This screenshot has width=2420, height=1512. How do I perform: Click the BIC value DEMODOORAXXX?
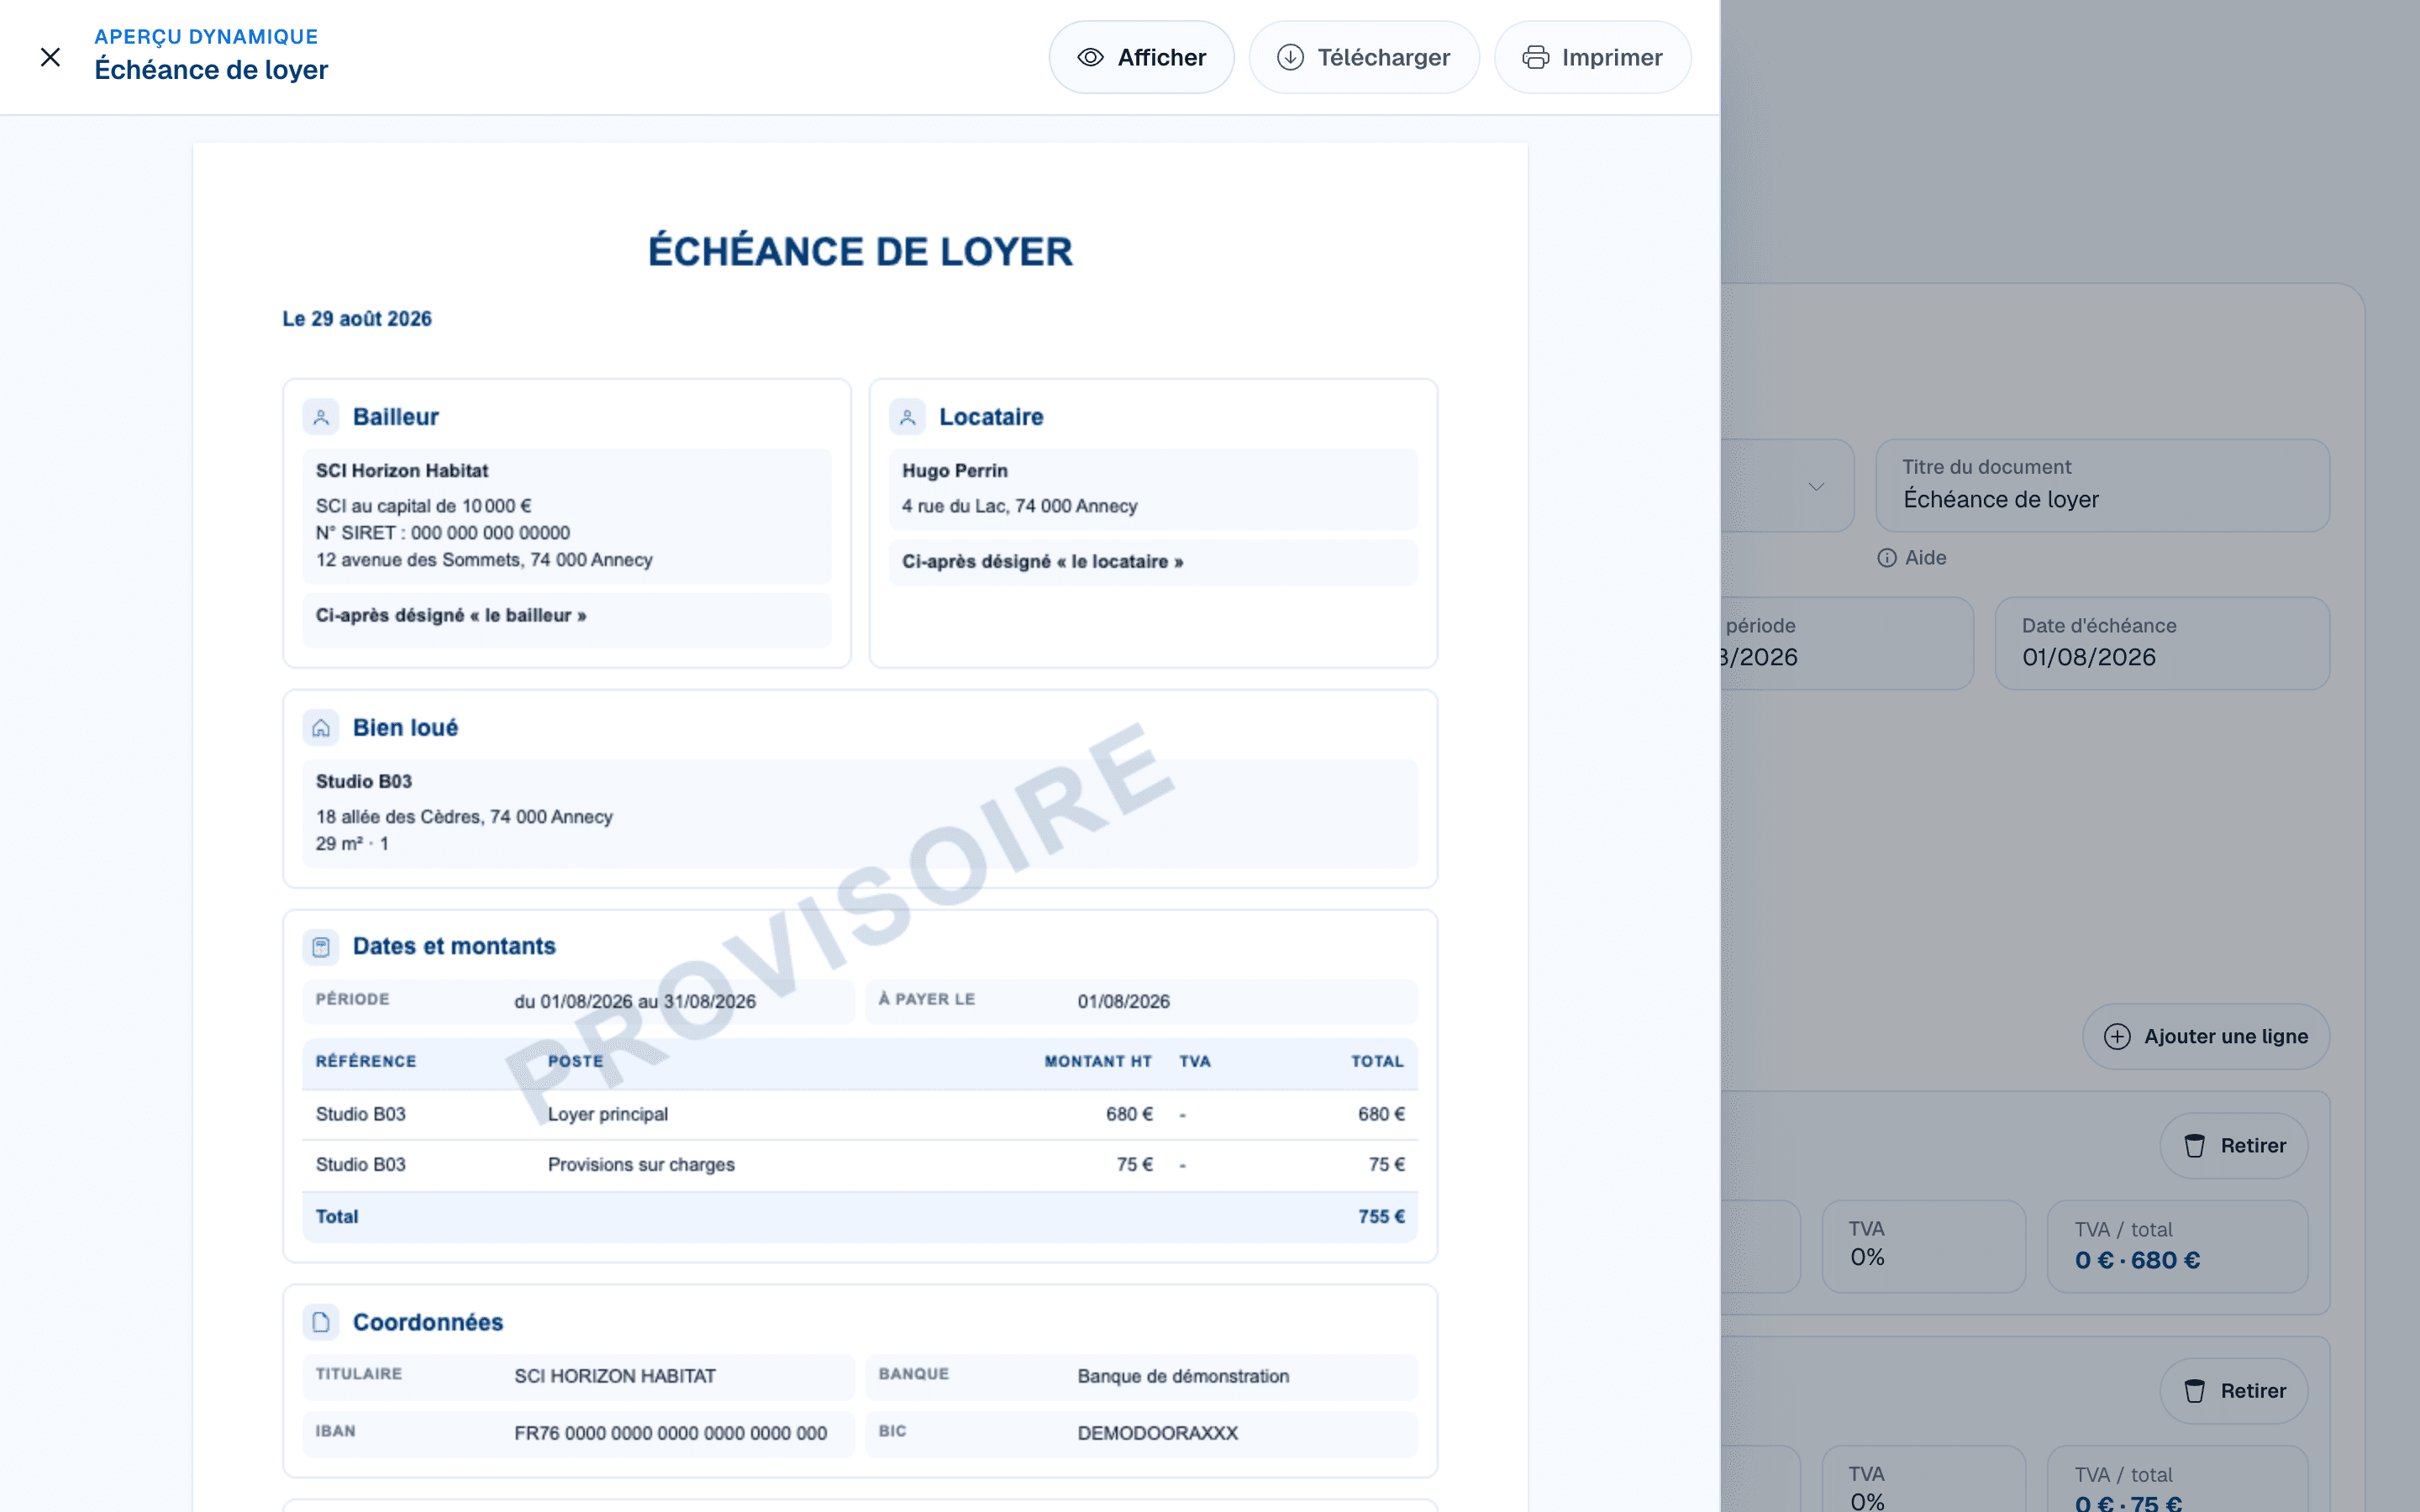[x=1158, y=1434]
